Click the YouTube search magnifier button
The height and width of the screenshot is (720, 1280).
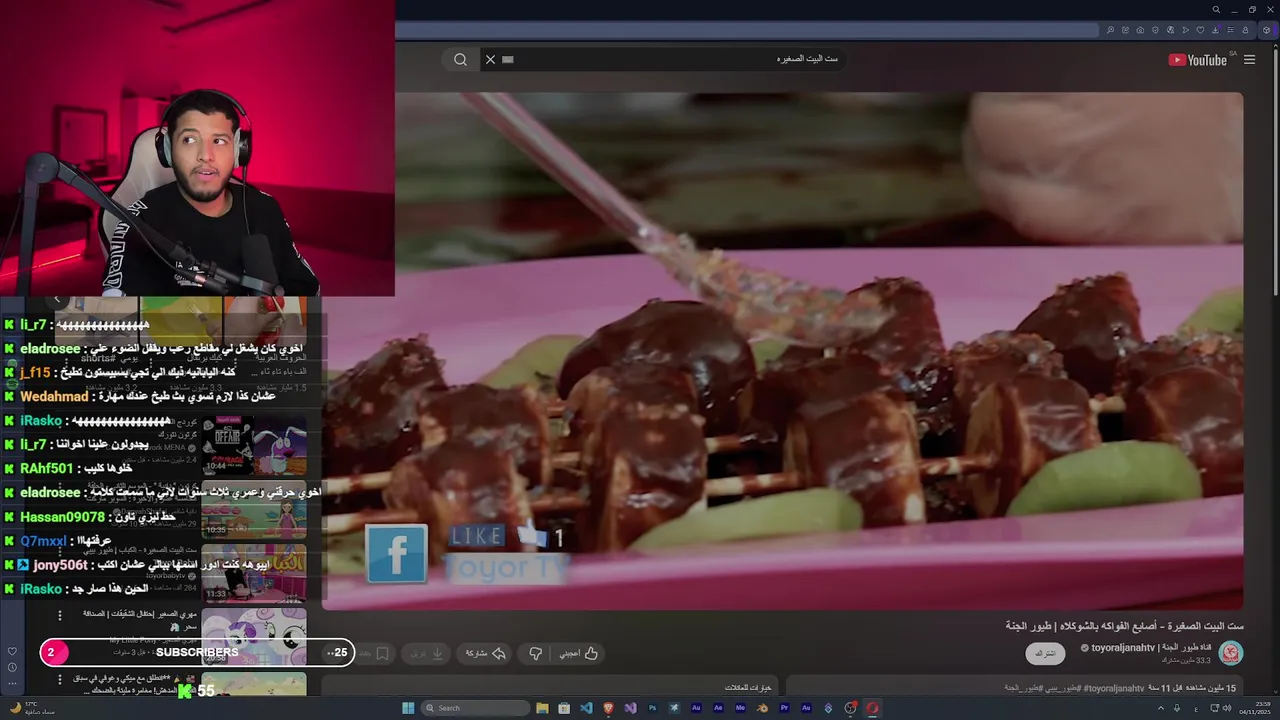(x=460, y=59)
